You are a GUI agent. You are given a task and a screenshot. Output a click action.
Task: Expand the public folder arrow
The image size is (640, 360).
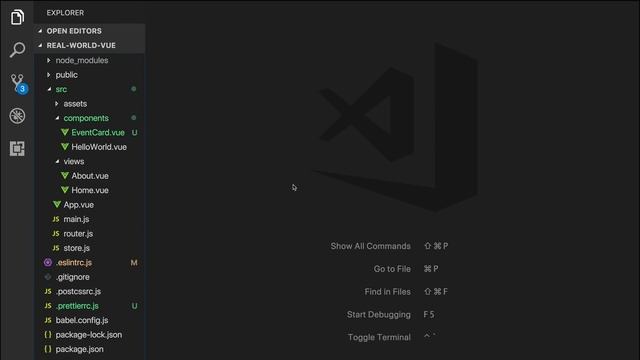click(x=49, y=75)
